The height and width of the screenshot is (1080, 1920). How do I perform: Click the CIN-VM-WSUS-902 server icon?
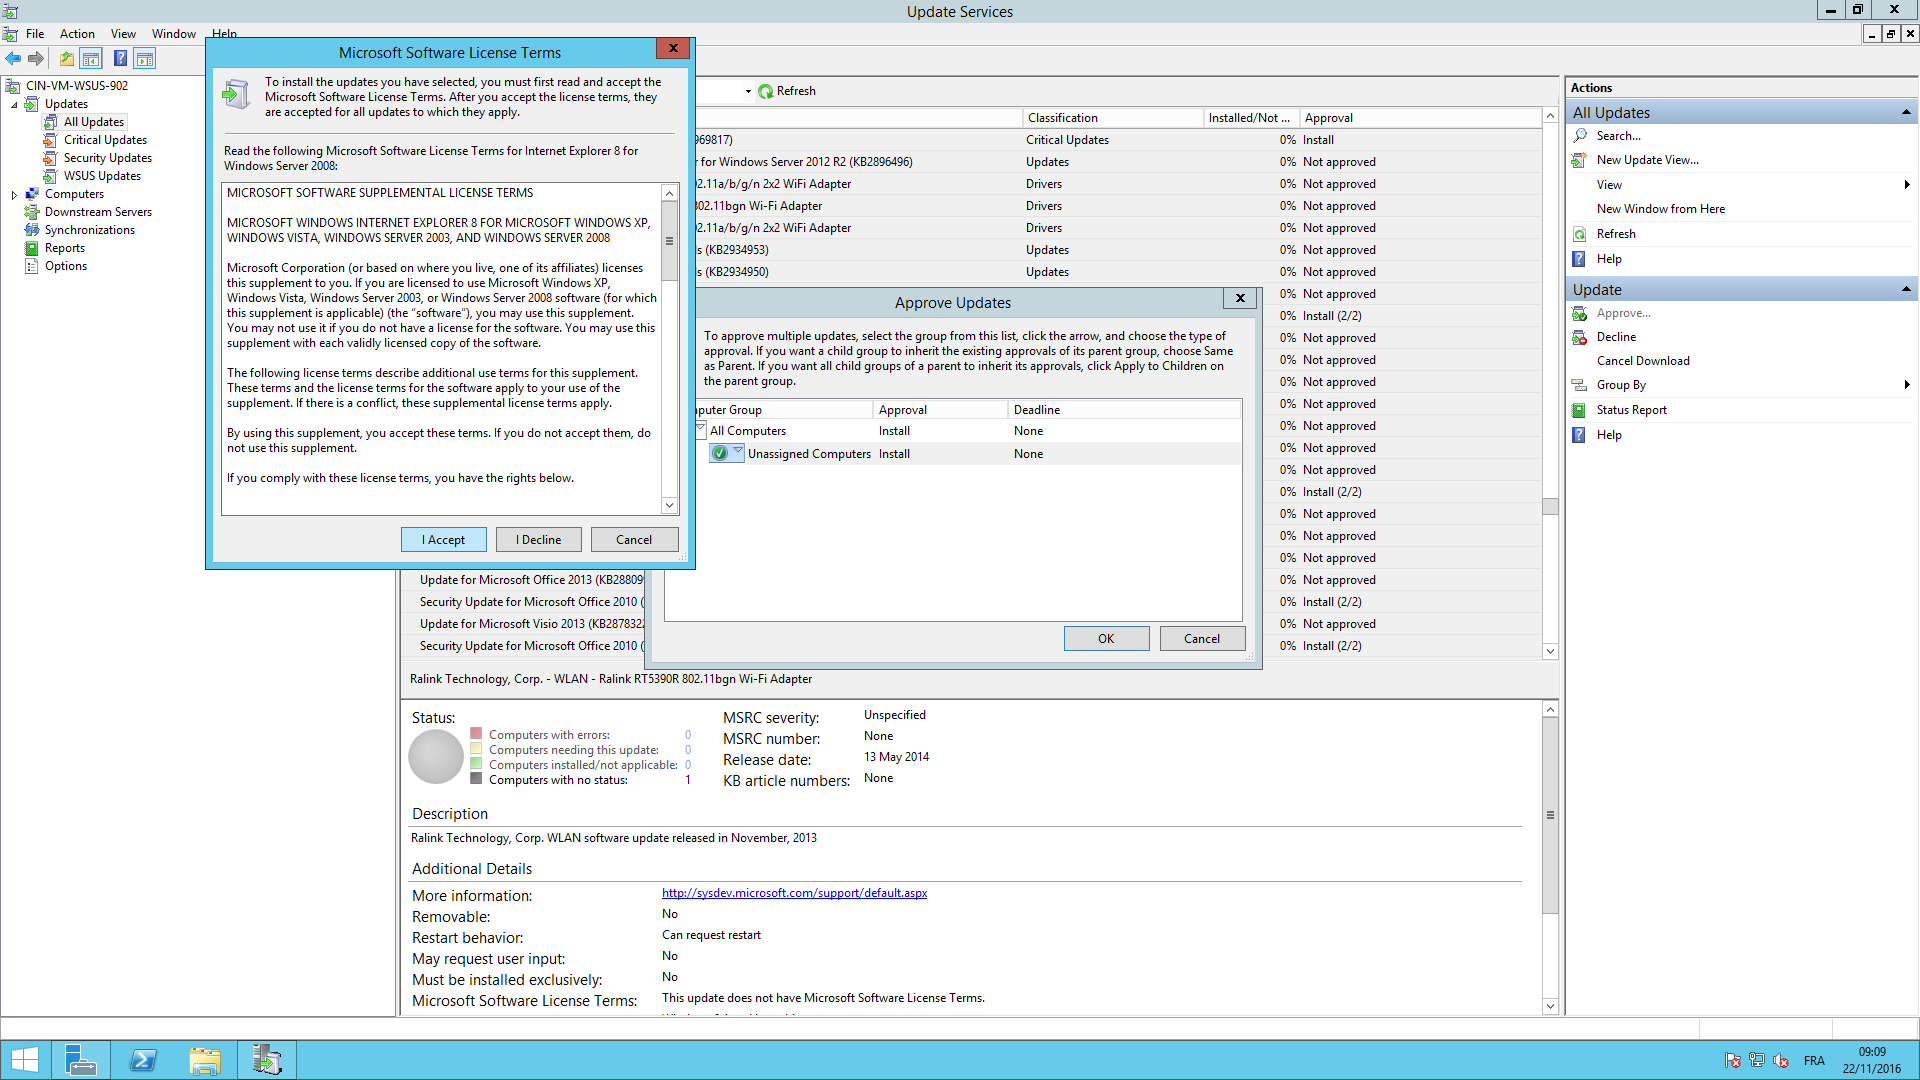(x=13, y=86)
